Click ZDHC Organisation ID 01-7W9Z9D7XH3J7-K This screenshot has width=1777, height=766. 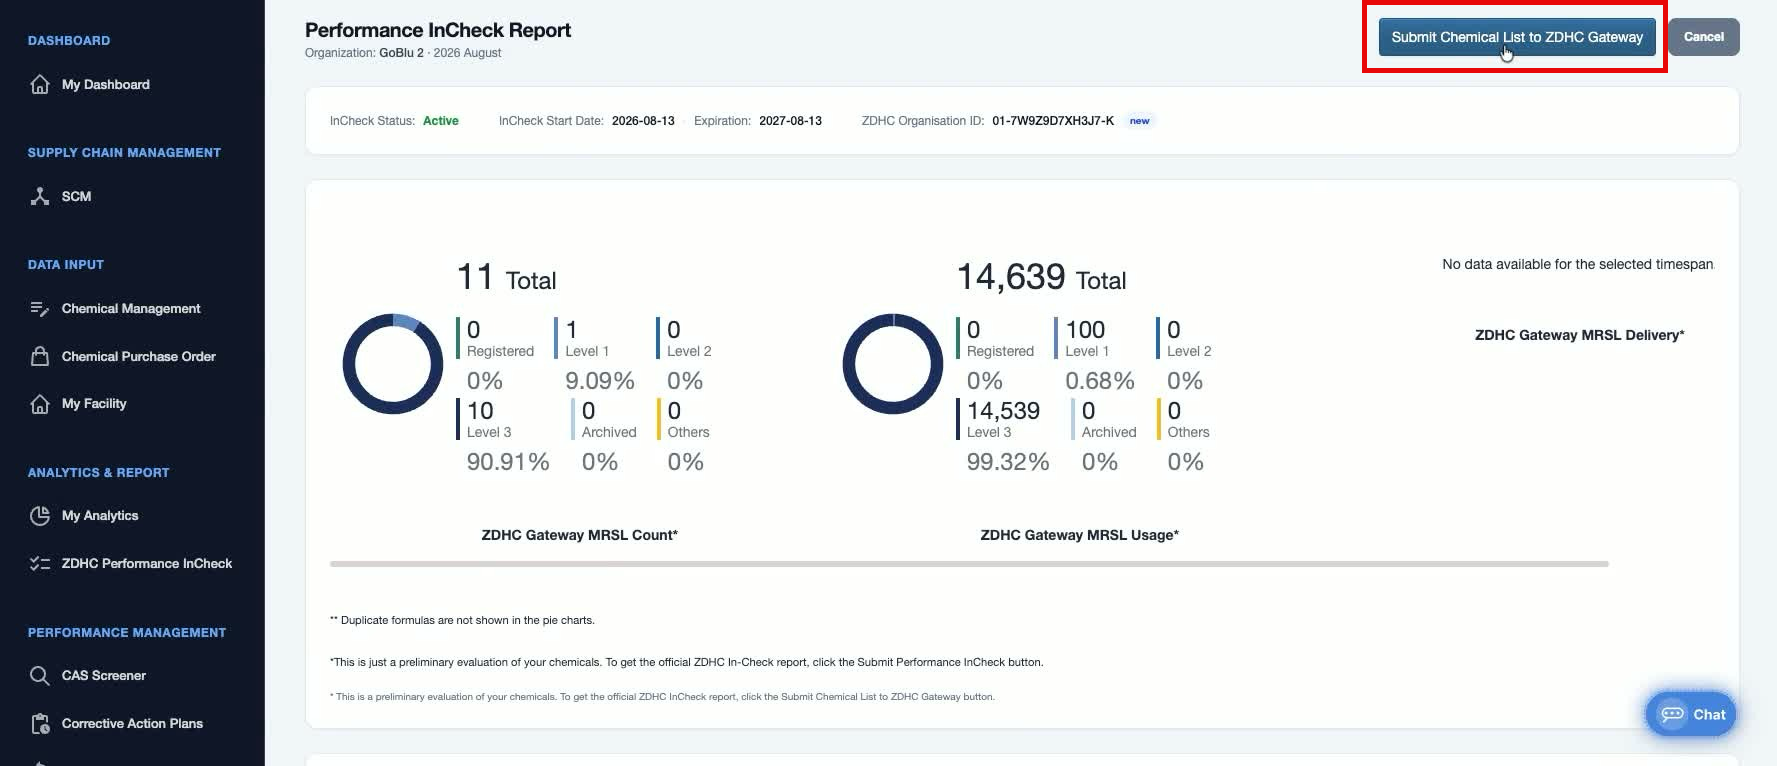1053,121
